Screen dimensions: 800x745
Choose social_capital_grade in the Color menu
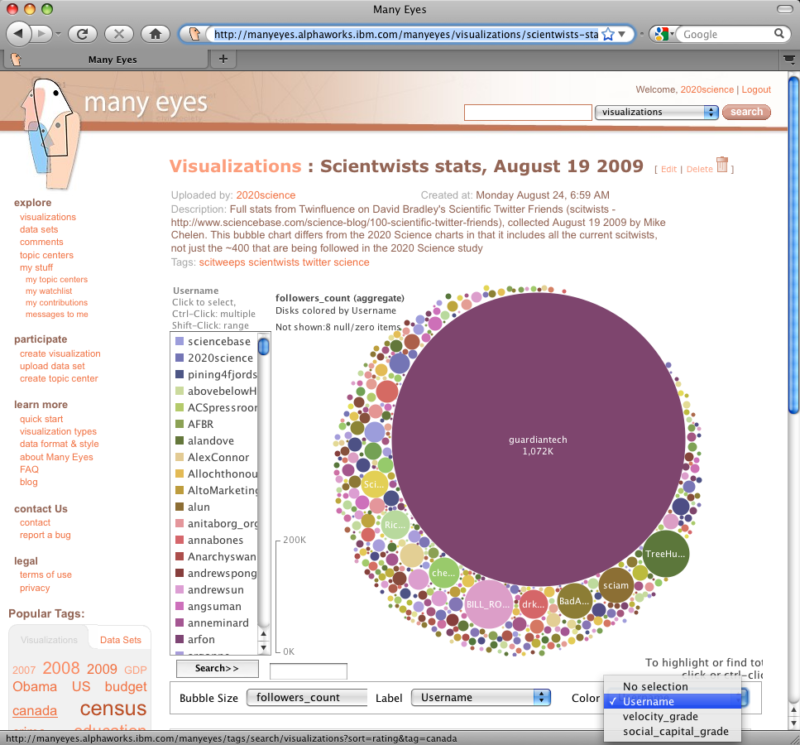[672, 731]
